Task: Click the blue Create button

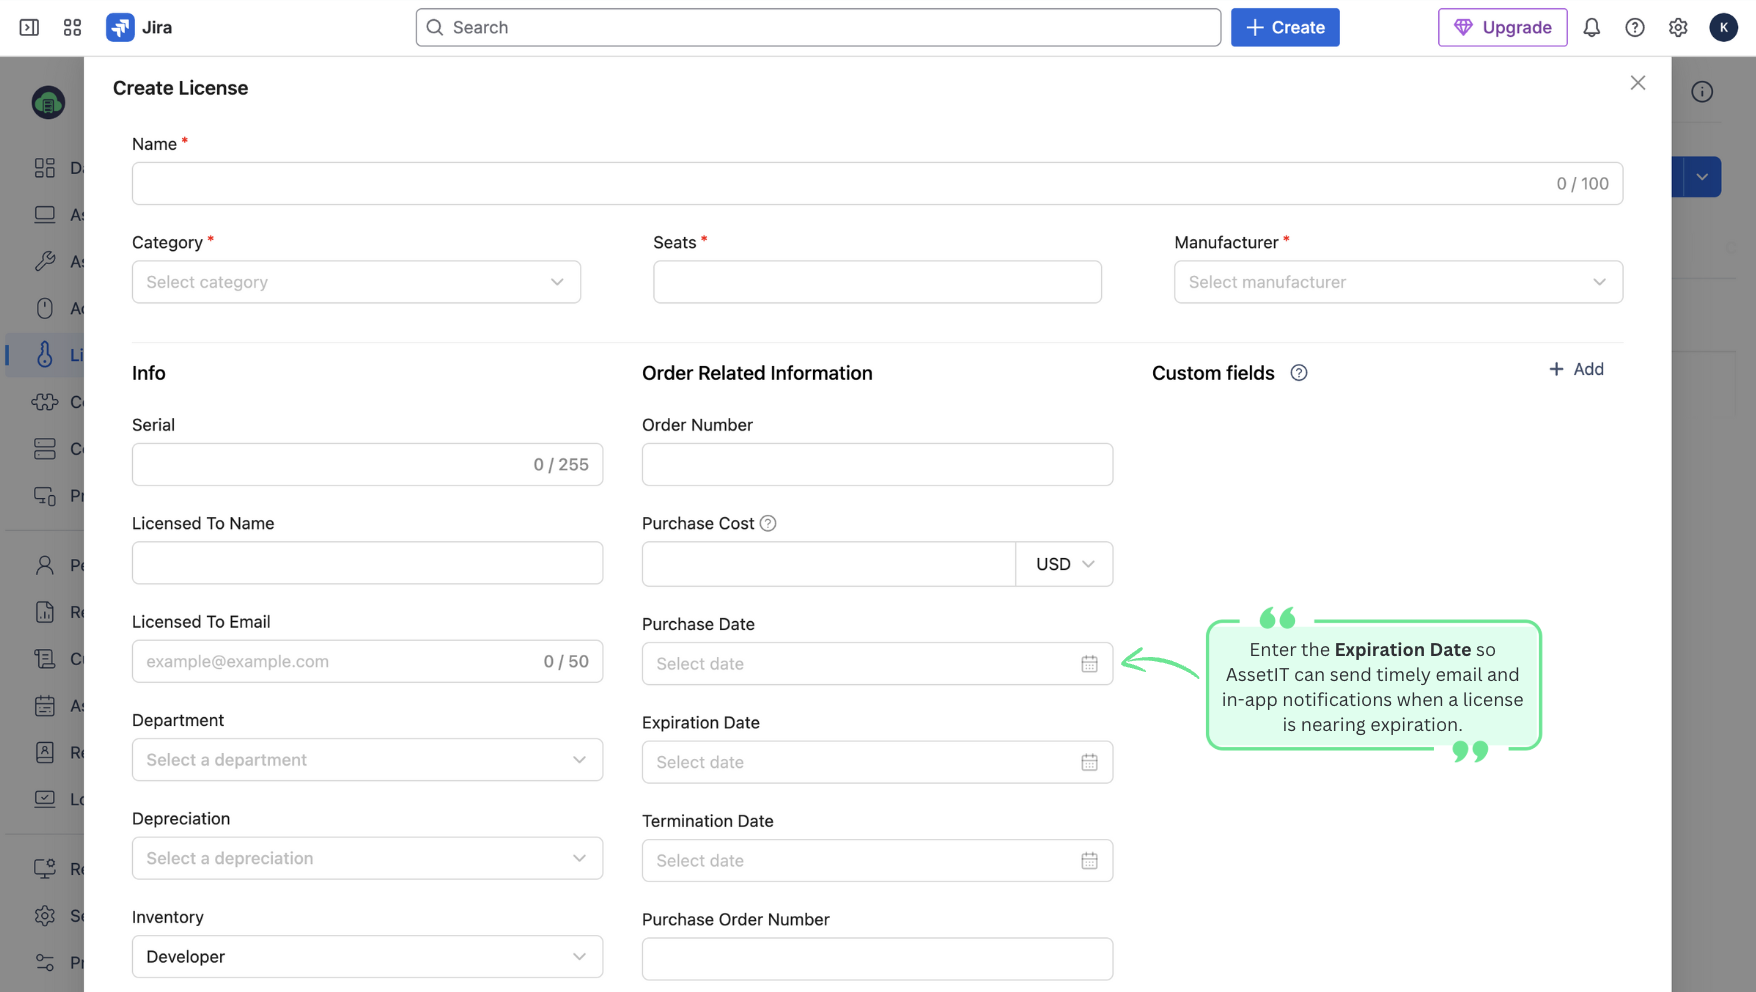Action: pyautogui.click(x=1284, y=27)
